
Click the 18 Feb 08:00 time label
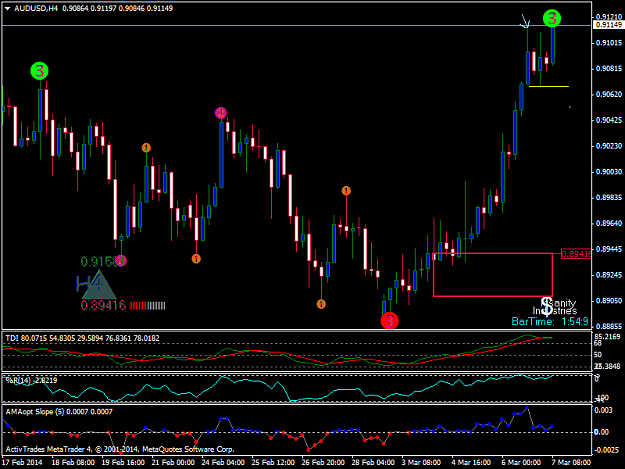73,462
